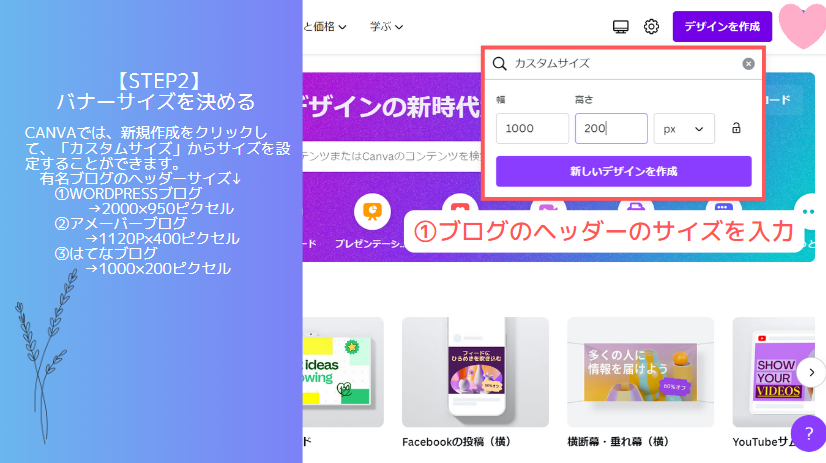Open the 横断幕・垂れ幕（横） thumbnail
Screen dimensions: 826x463
(640, 372)
